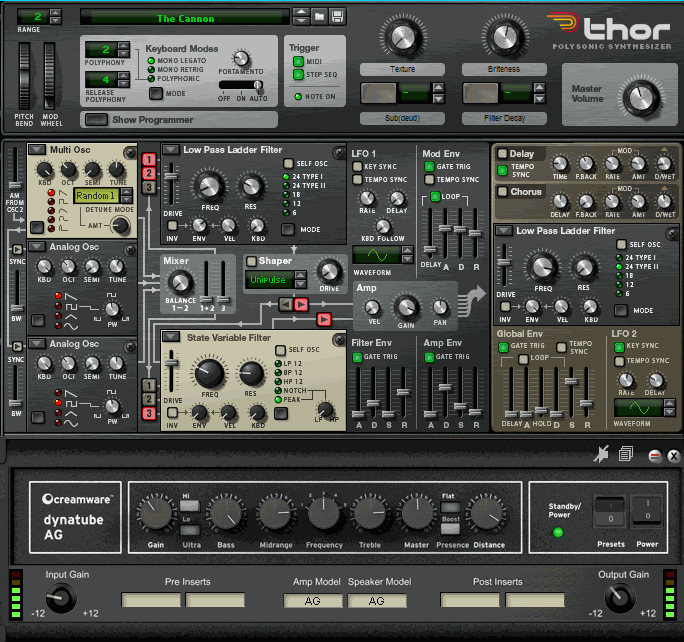The height and width of the screenshot is (642, 684).
Task: Click the Briteness rotary knob
Action: click(x=505, y=37)
